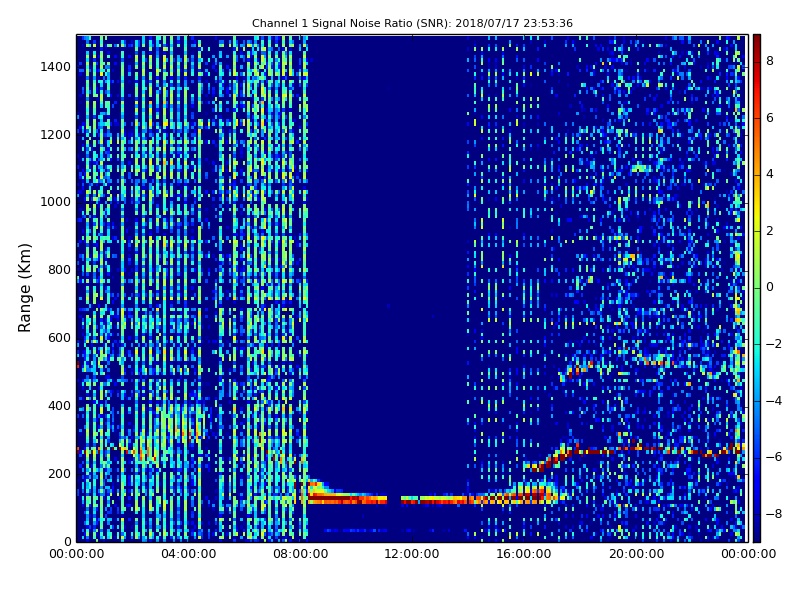Click the 1000 range tick label
The height and width of the screenshot is (600, 800).
[x=56, y=202]
